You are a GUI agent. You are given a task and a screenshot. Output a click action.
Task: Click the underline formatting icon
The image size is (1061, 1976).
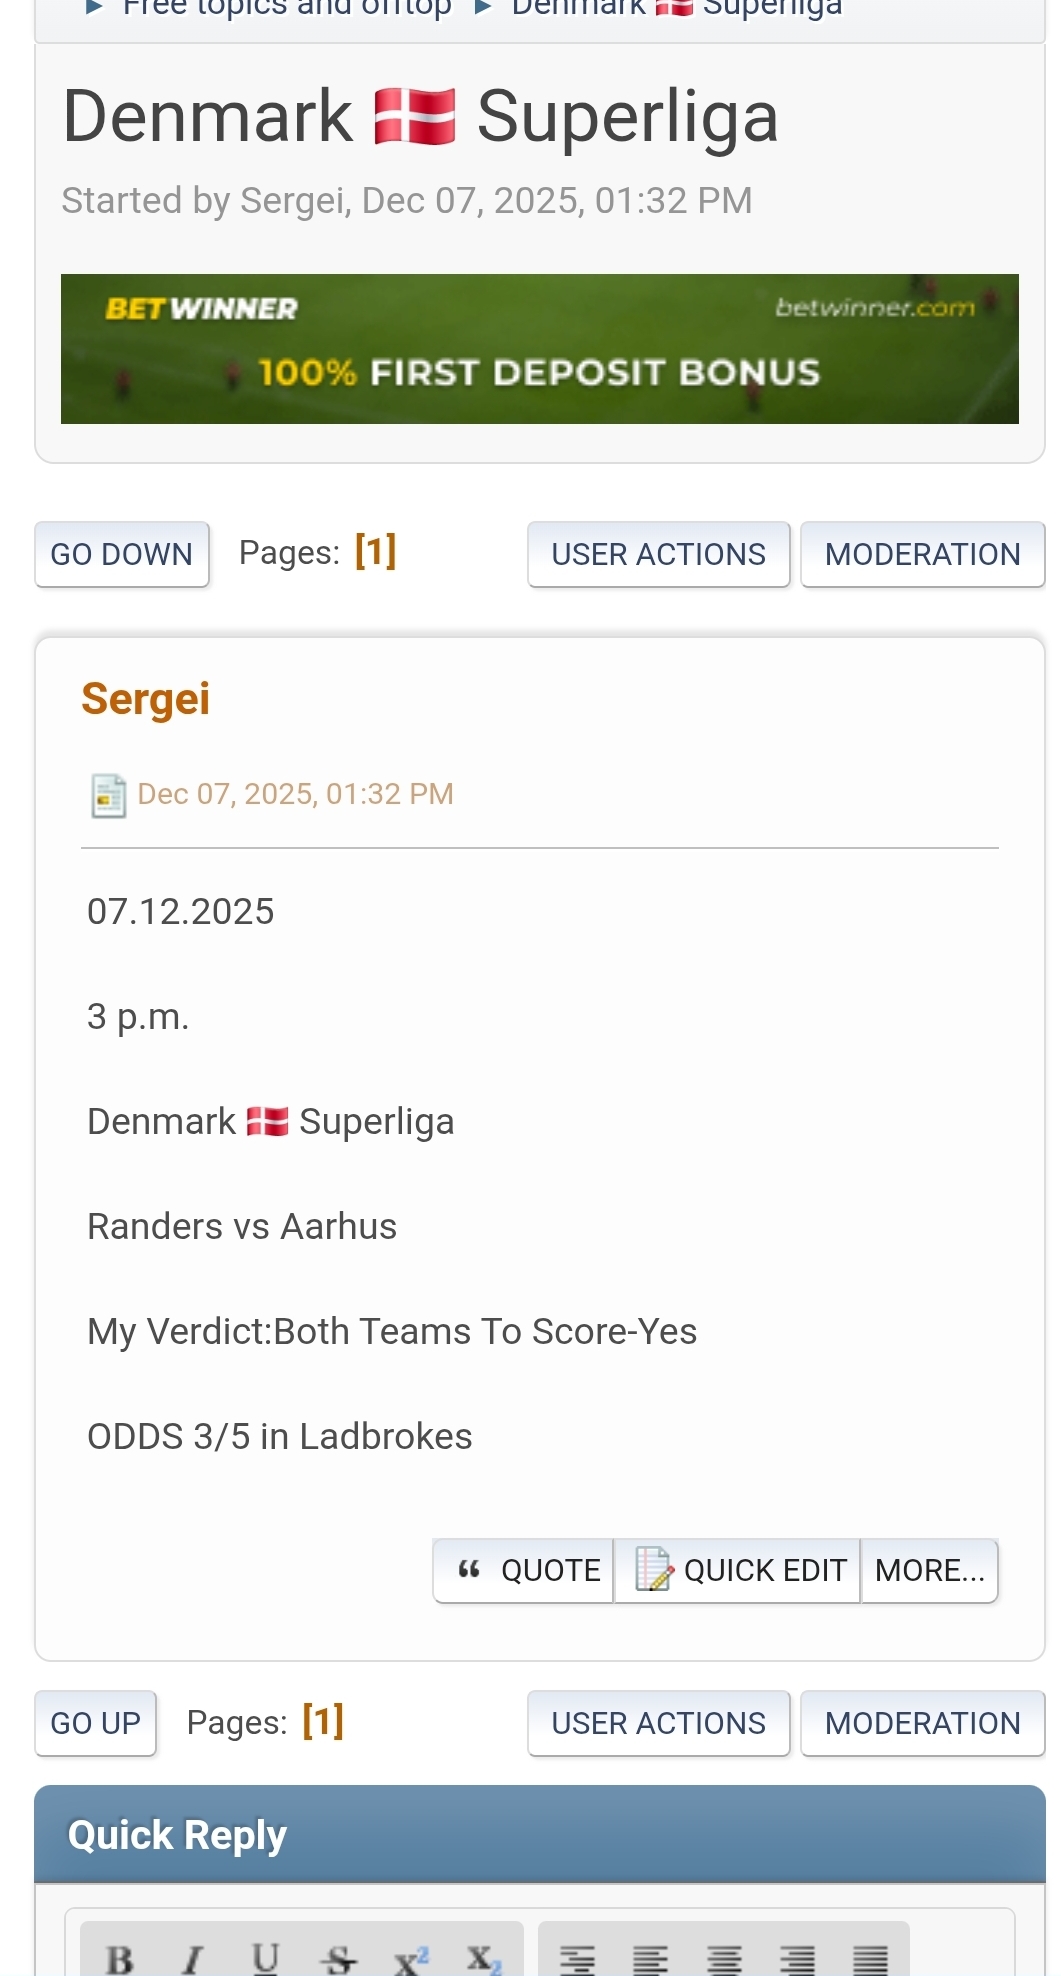(265, 1958)
